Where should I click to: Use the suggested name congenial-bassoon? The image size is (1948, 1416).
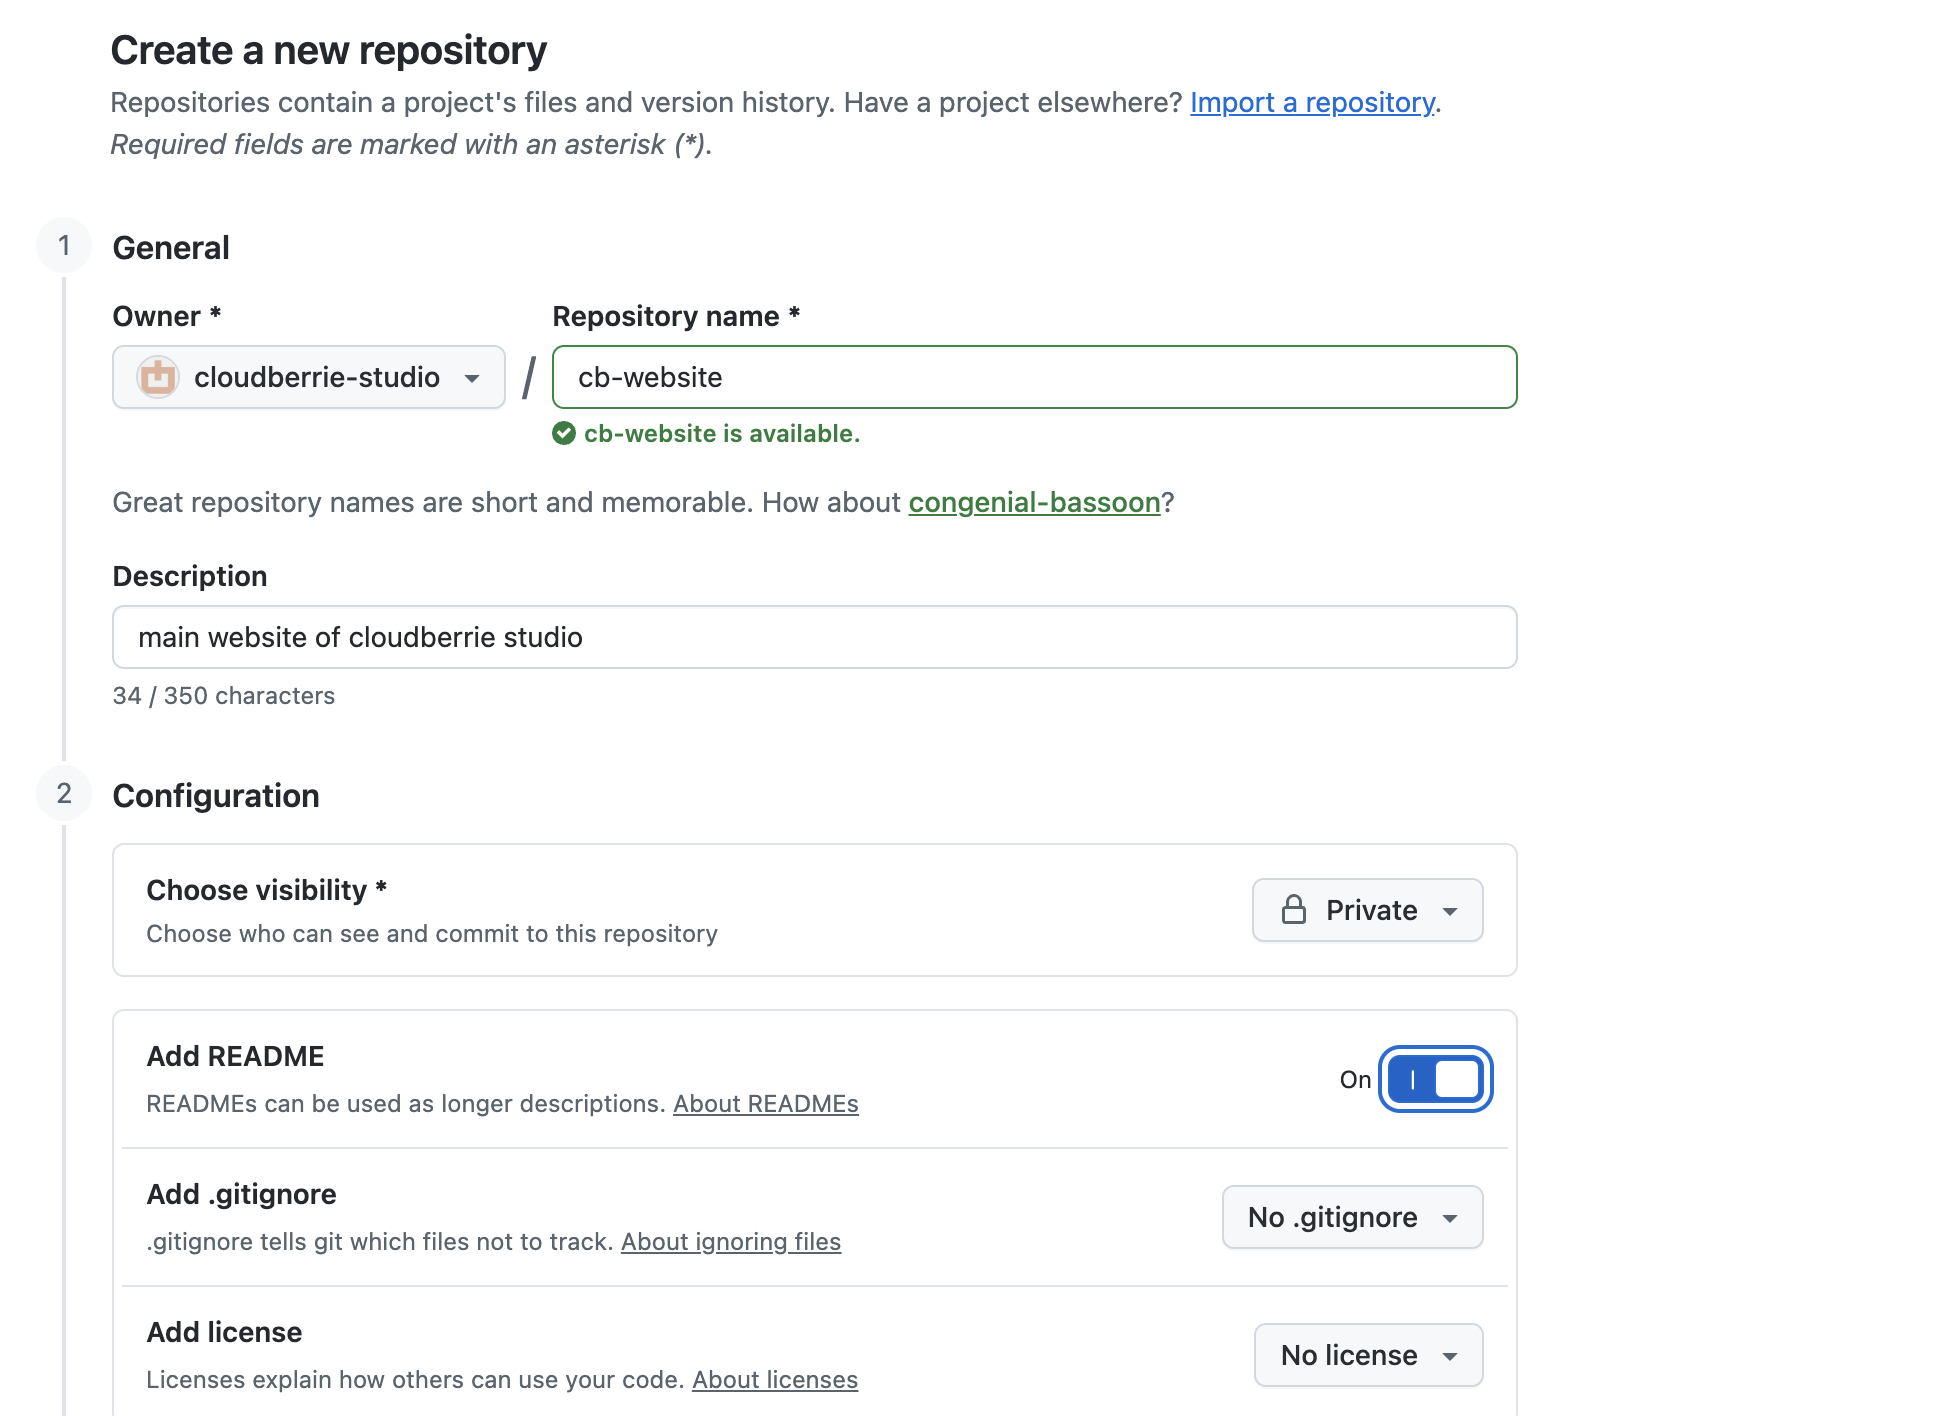[1034, 502]
